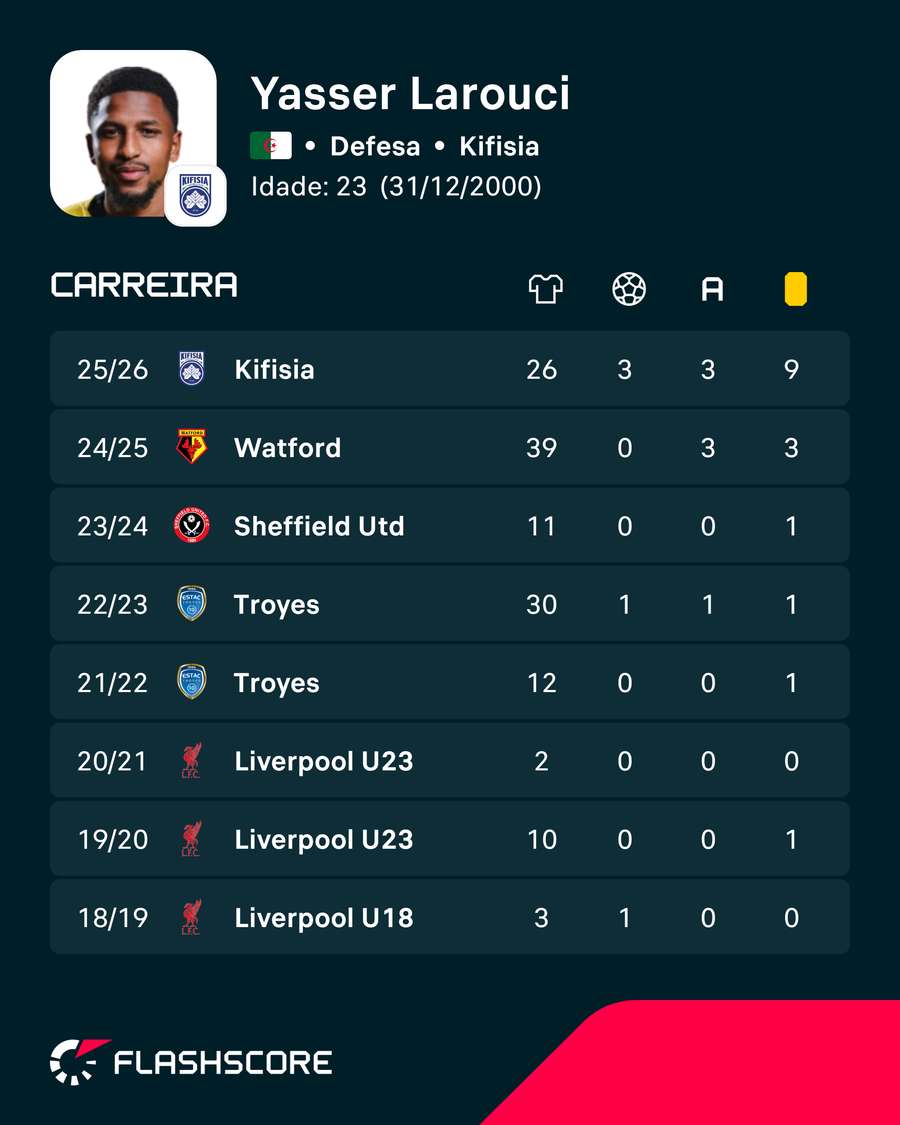Viewport: 900px width, 1125px height.
Task: Open Liverpool U18 team link
Action: coord(324,918)
